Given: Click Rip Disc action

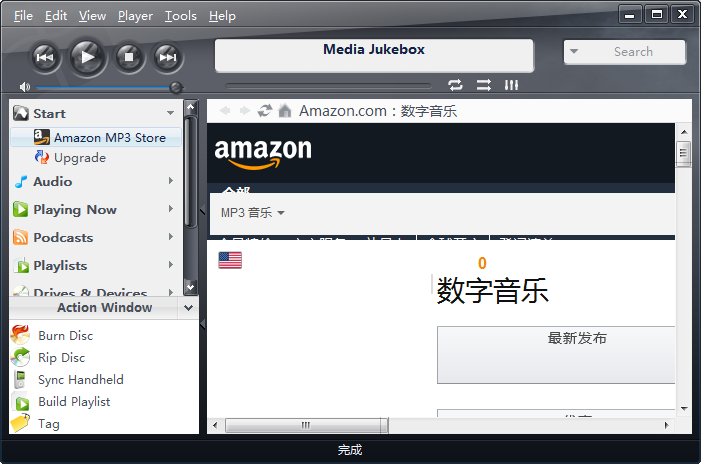Looking at the screenshot, I should [61, 358].
